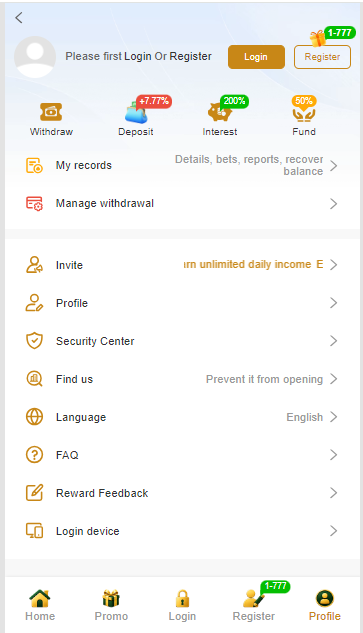Click the back arrow icon
This screenshot has height=633, width=363.
tap(19, 18)
